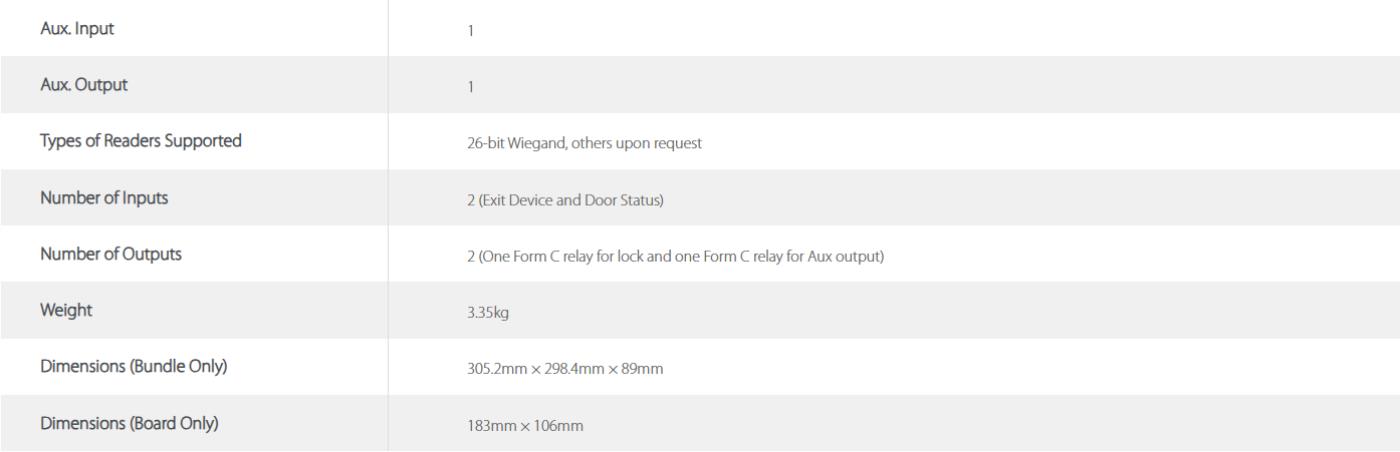Click the Number of Inputs label
Screen dimensions: 1400x452
[104, 197]
